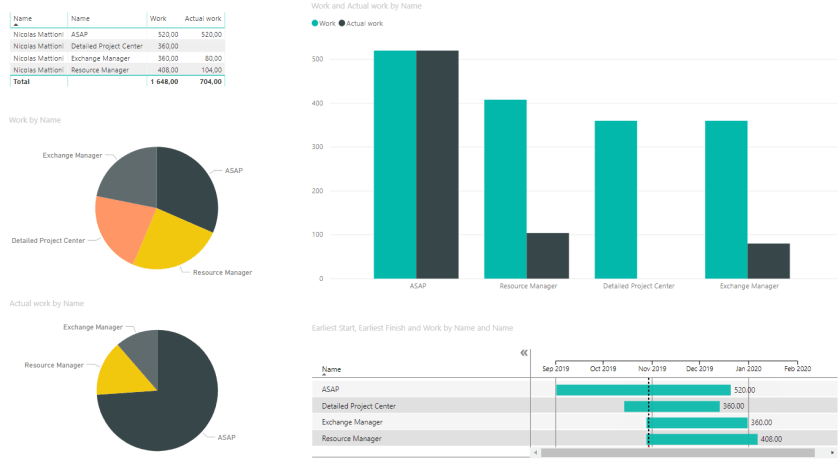Click the dark Actual work bar for ASAP
This screenshot has width=840, height=473.
(x=437, y=165)
